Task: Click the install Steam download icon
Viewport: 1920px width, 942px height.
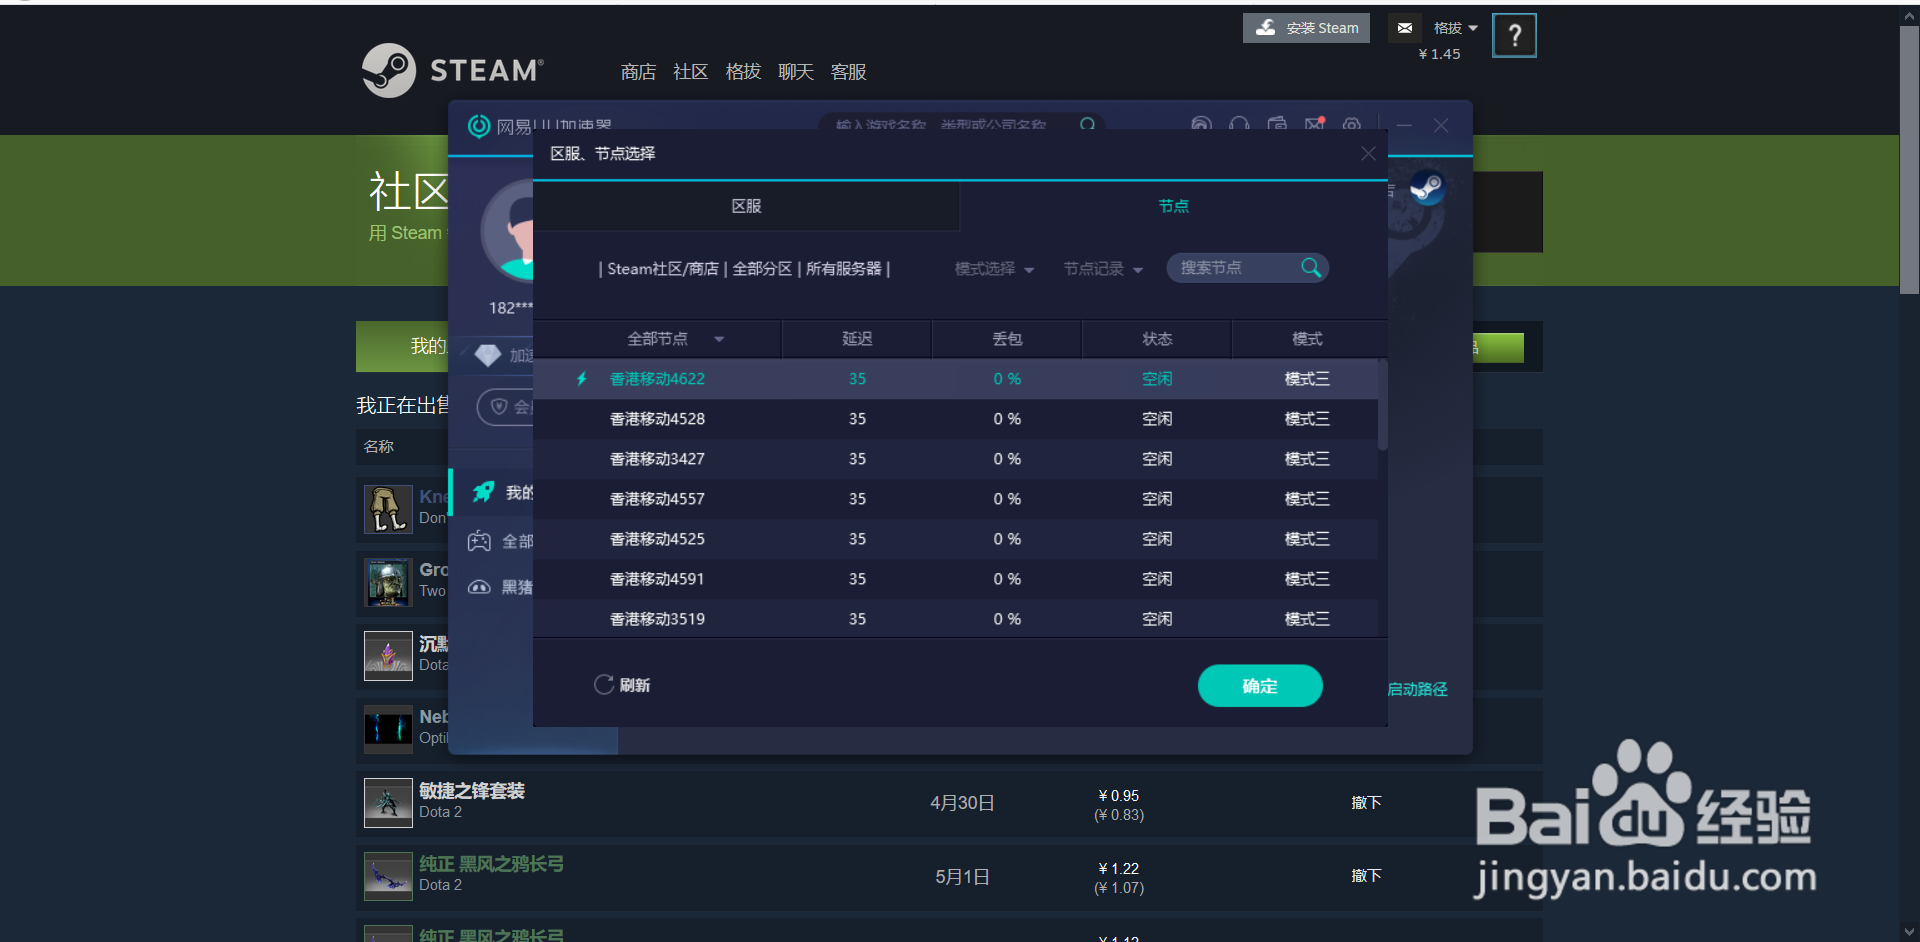Action: tap(1266, 27)
